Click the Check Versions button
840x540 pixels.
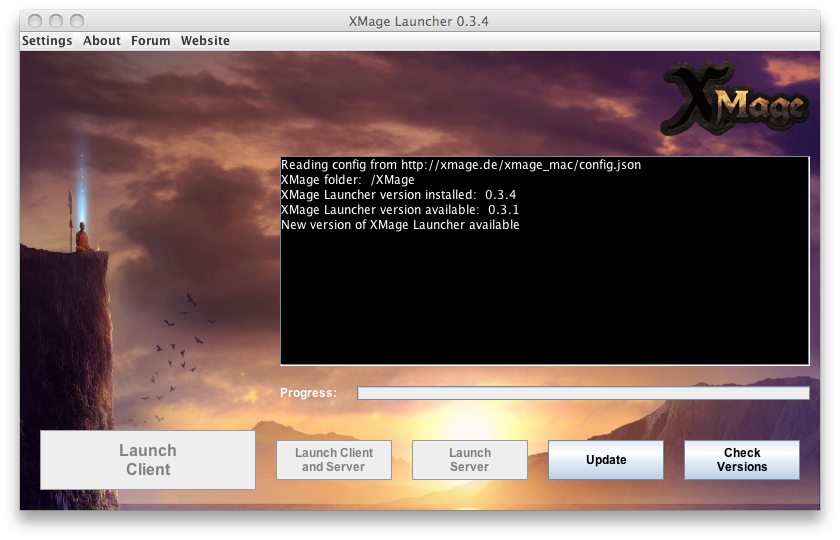click(x=742, y=460)
